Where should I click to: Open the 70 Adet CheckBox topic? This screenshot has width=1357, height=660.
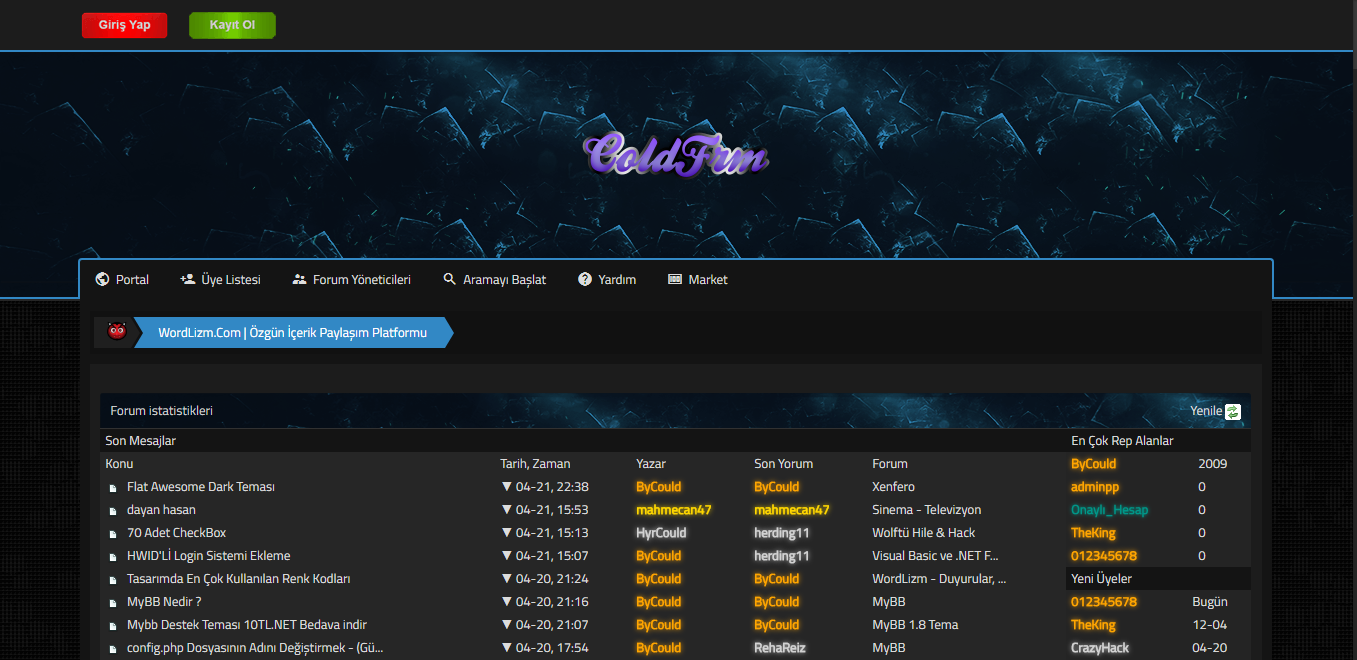pos(176,533)
